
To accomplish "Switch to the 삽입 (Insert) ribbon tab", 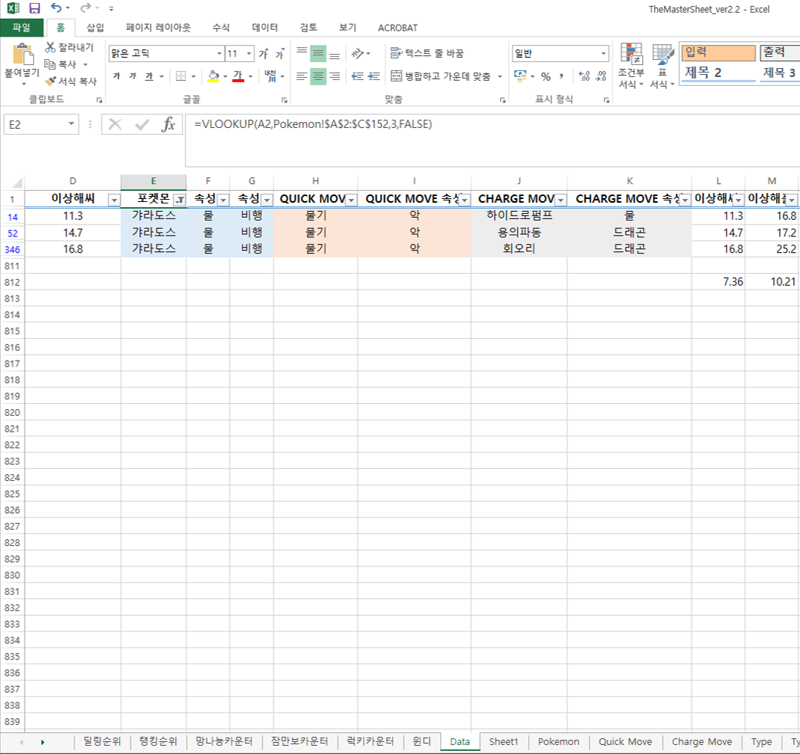I will point(95,28).
